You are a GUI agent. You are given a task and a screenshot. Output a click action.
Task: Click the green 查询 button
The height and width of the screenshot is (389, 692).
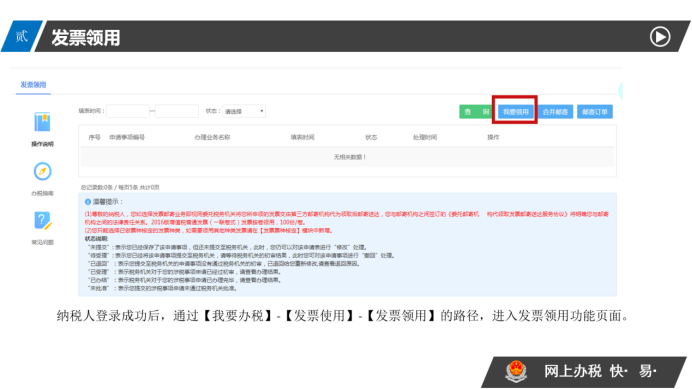[x=476, y=112]
